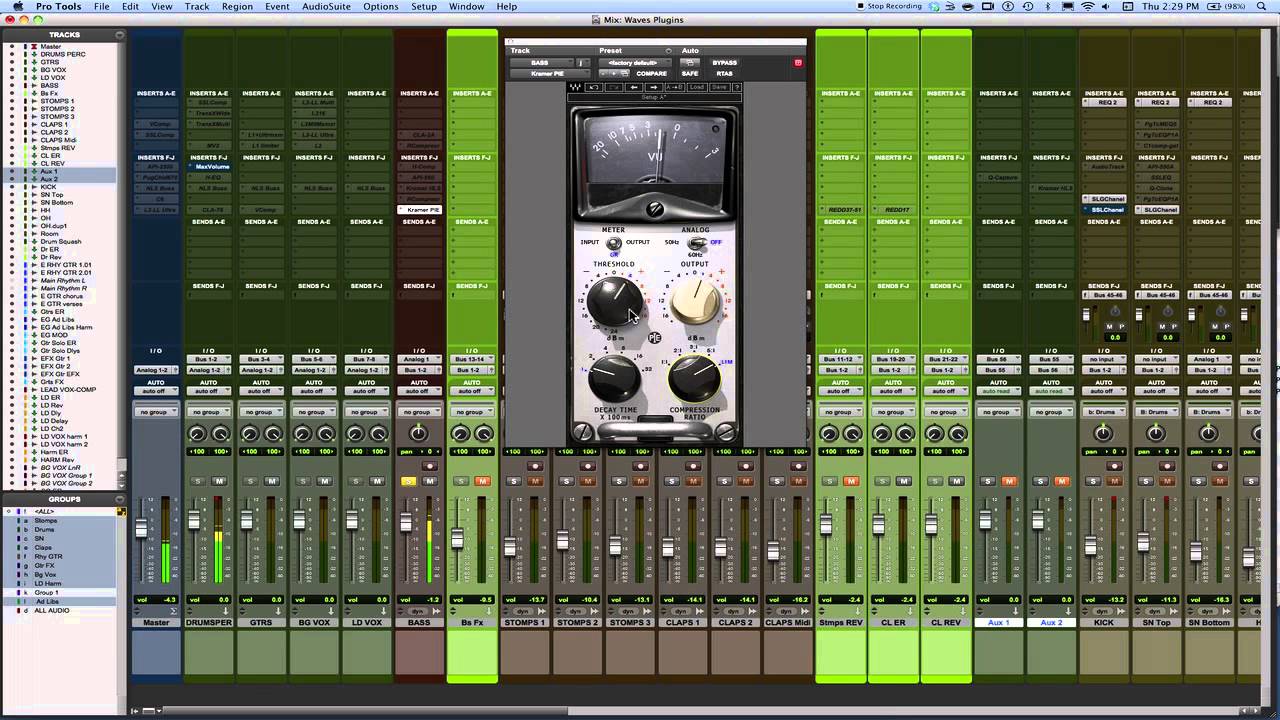Open the Master track auto off dropdown
The height and width of the screenshot is (720, 1280).
pos(156,391)
